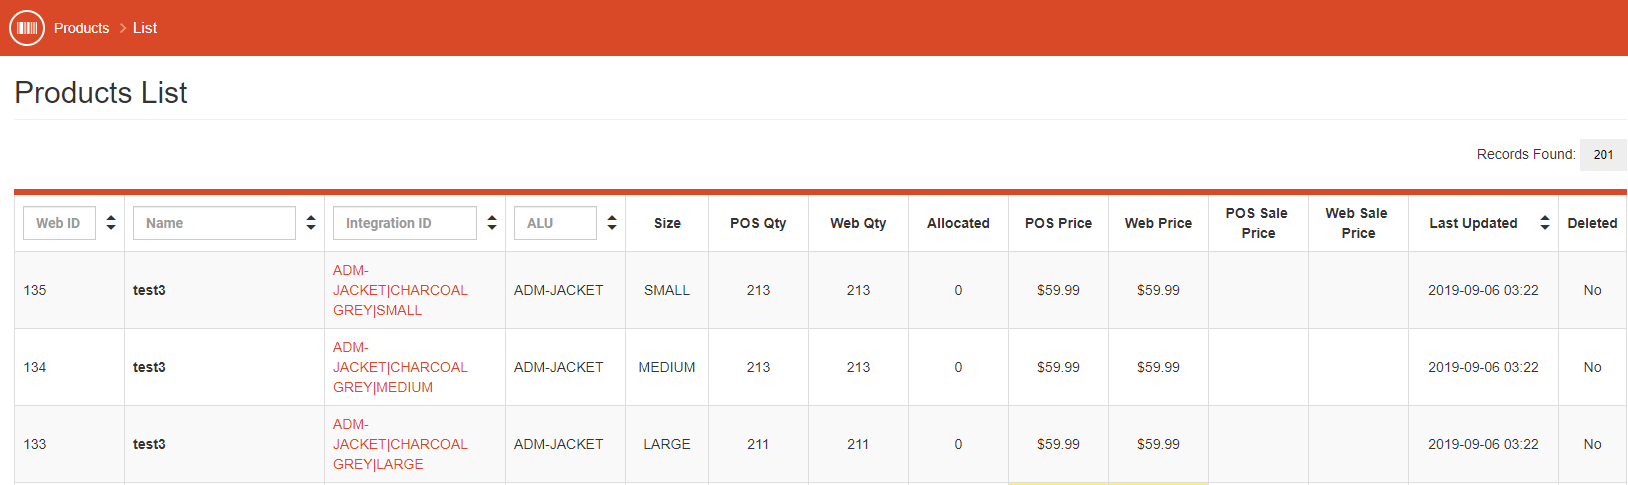Click test3 name in row 133

149,444
